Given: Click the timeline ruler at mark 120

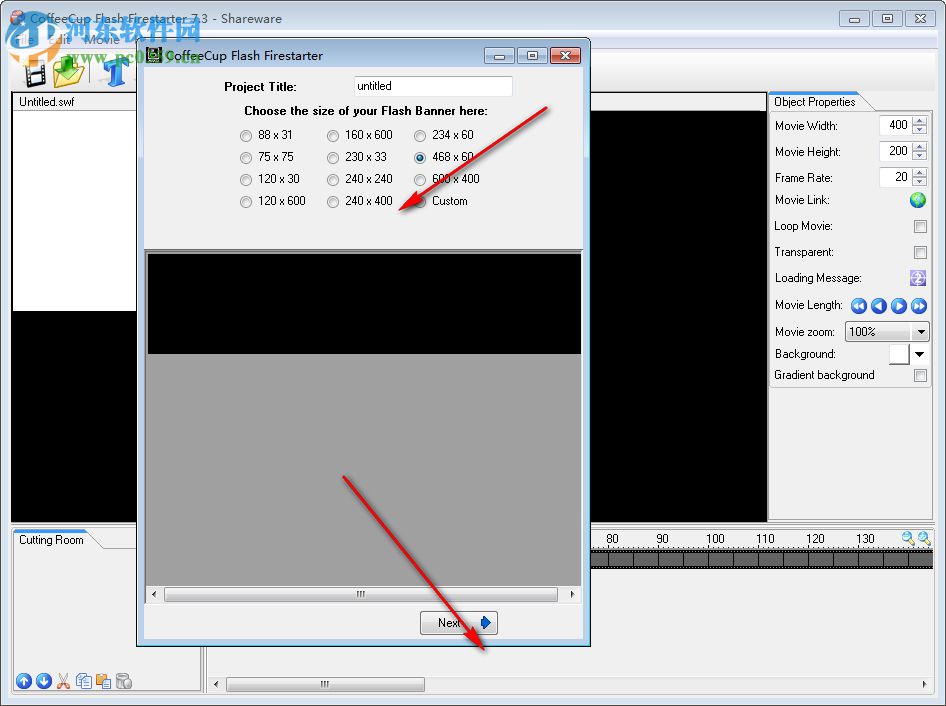Looking at the screenshot, I should (815, 538).
